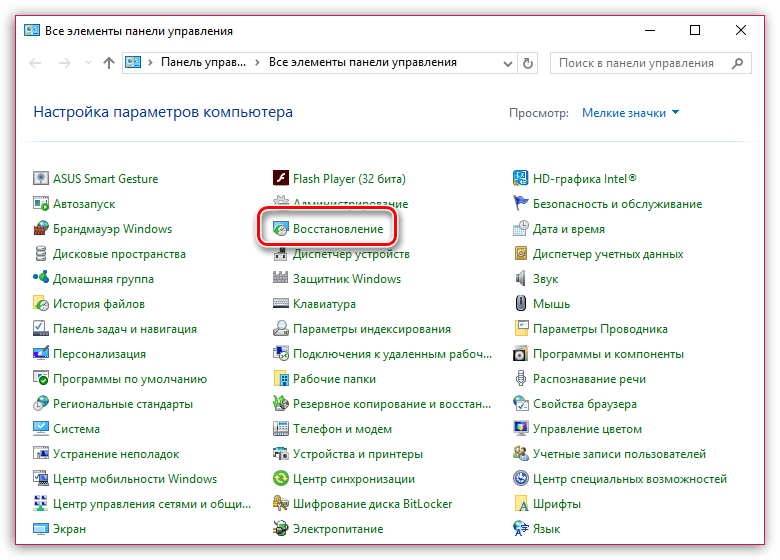Click the Брандмауэр Windows icon
Viewport: 780px width, 560px height.
point(41,229)
